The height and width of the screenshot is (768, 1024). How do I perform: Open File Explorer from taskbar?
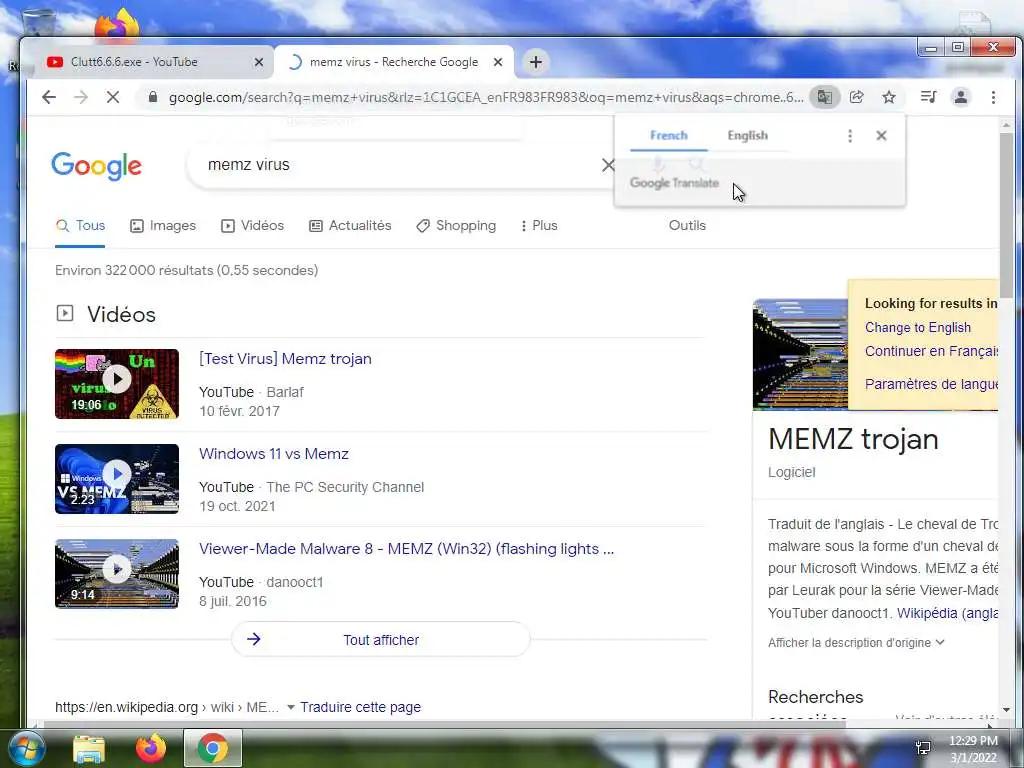(x=89, y=749)
